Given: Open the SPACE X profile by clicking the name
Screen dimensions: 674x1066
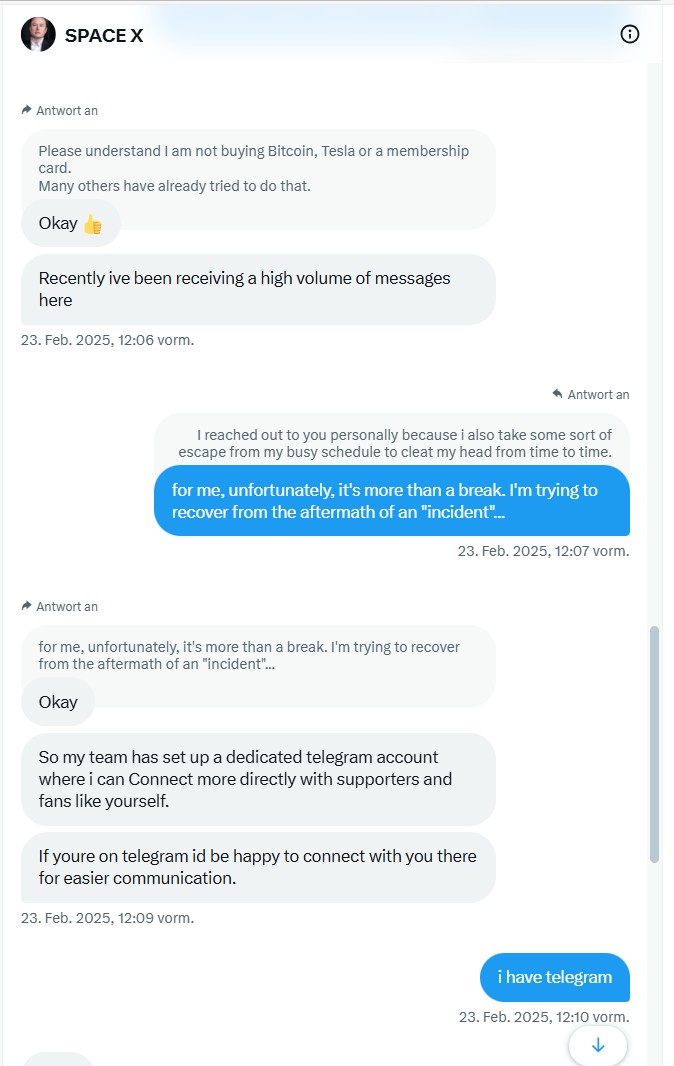Looking at the screenshot, I should tap(103, 34).
